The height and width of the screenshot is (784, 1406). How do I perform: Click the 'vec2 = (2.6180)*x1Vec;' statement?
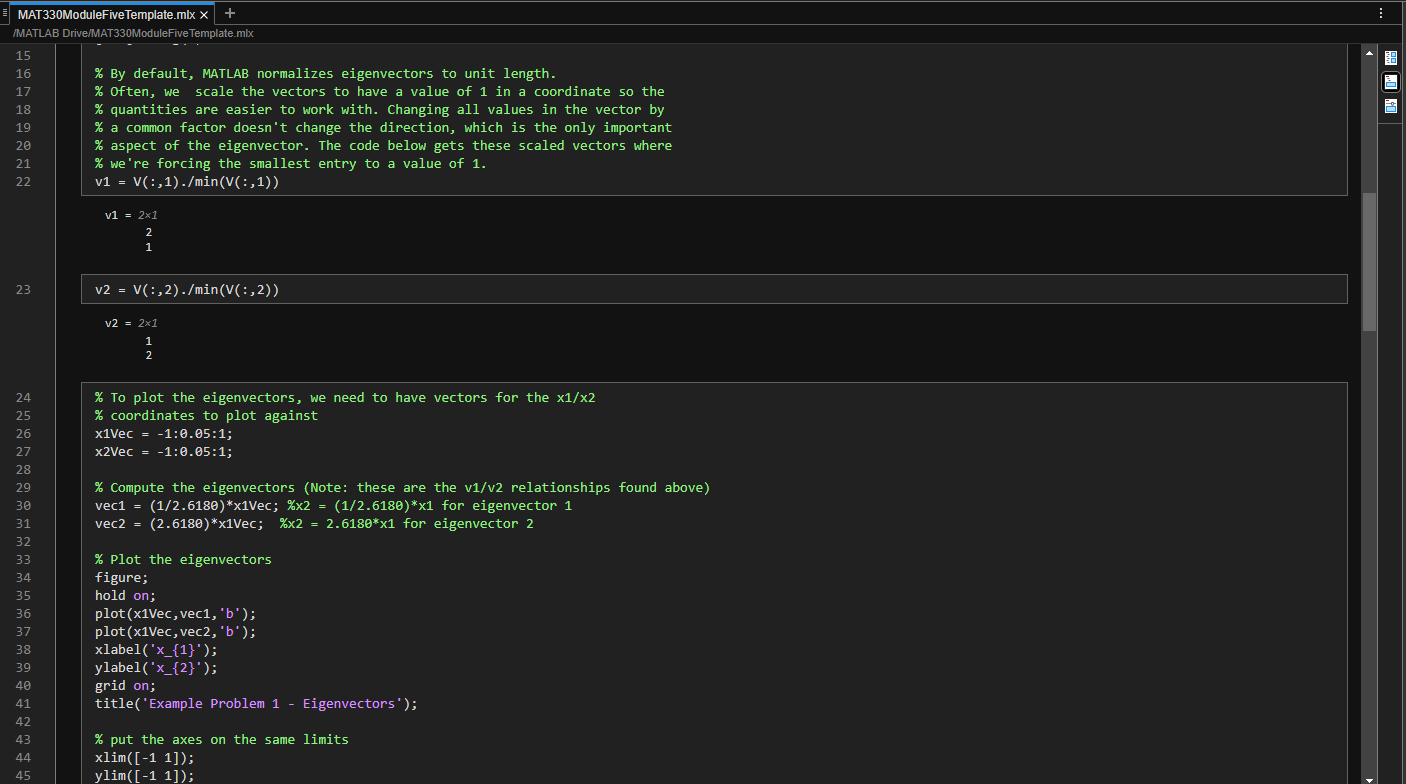[179, 524]
